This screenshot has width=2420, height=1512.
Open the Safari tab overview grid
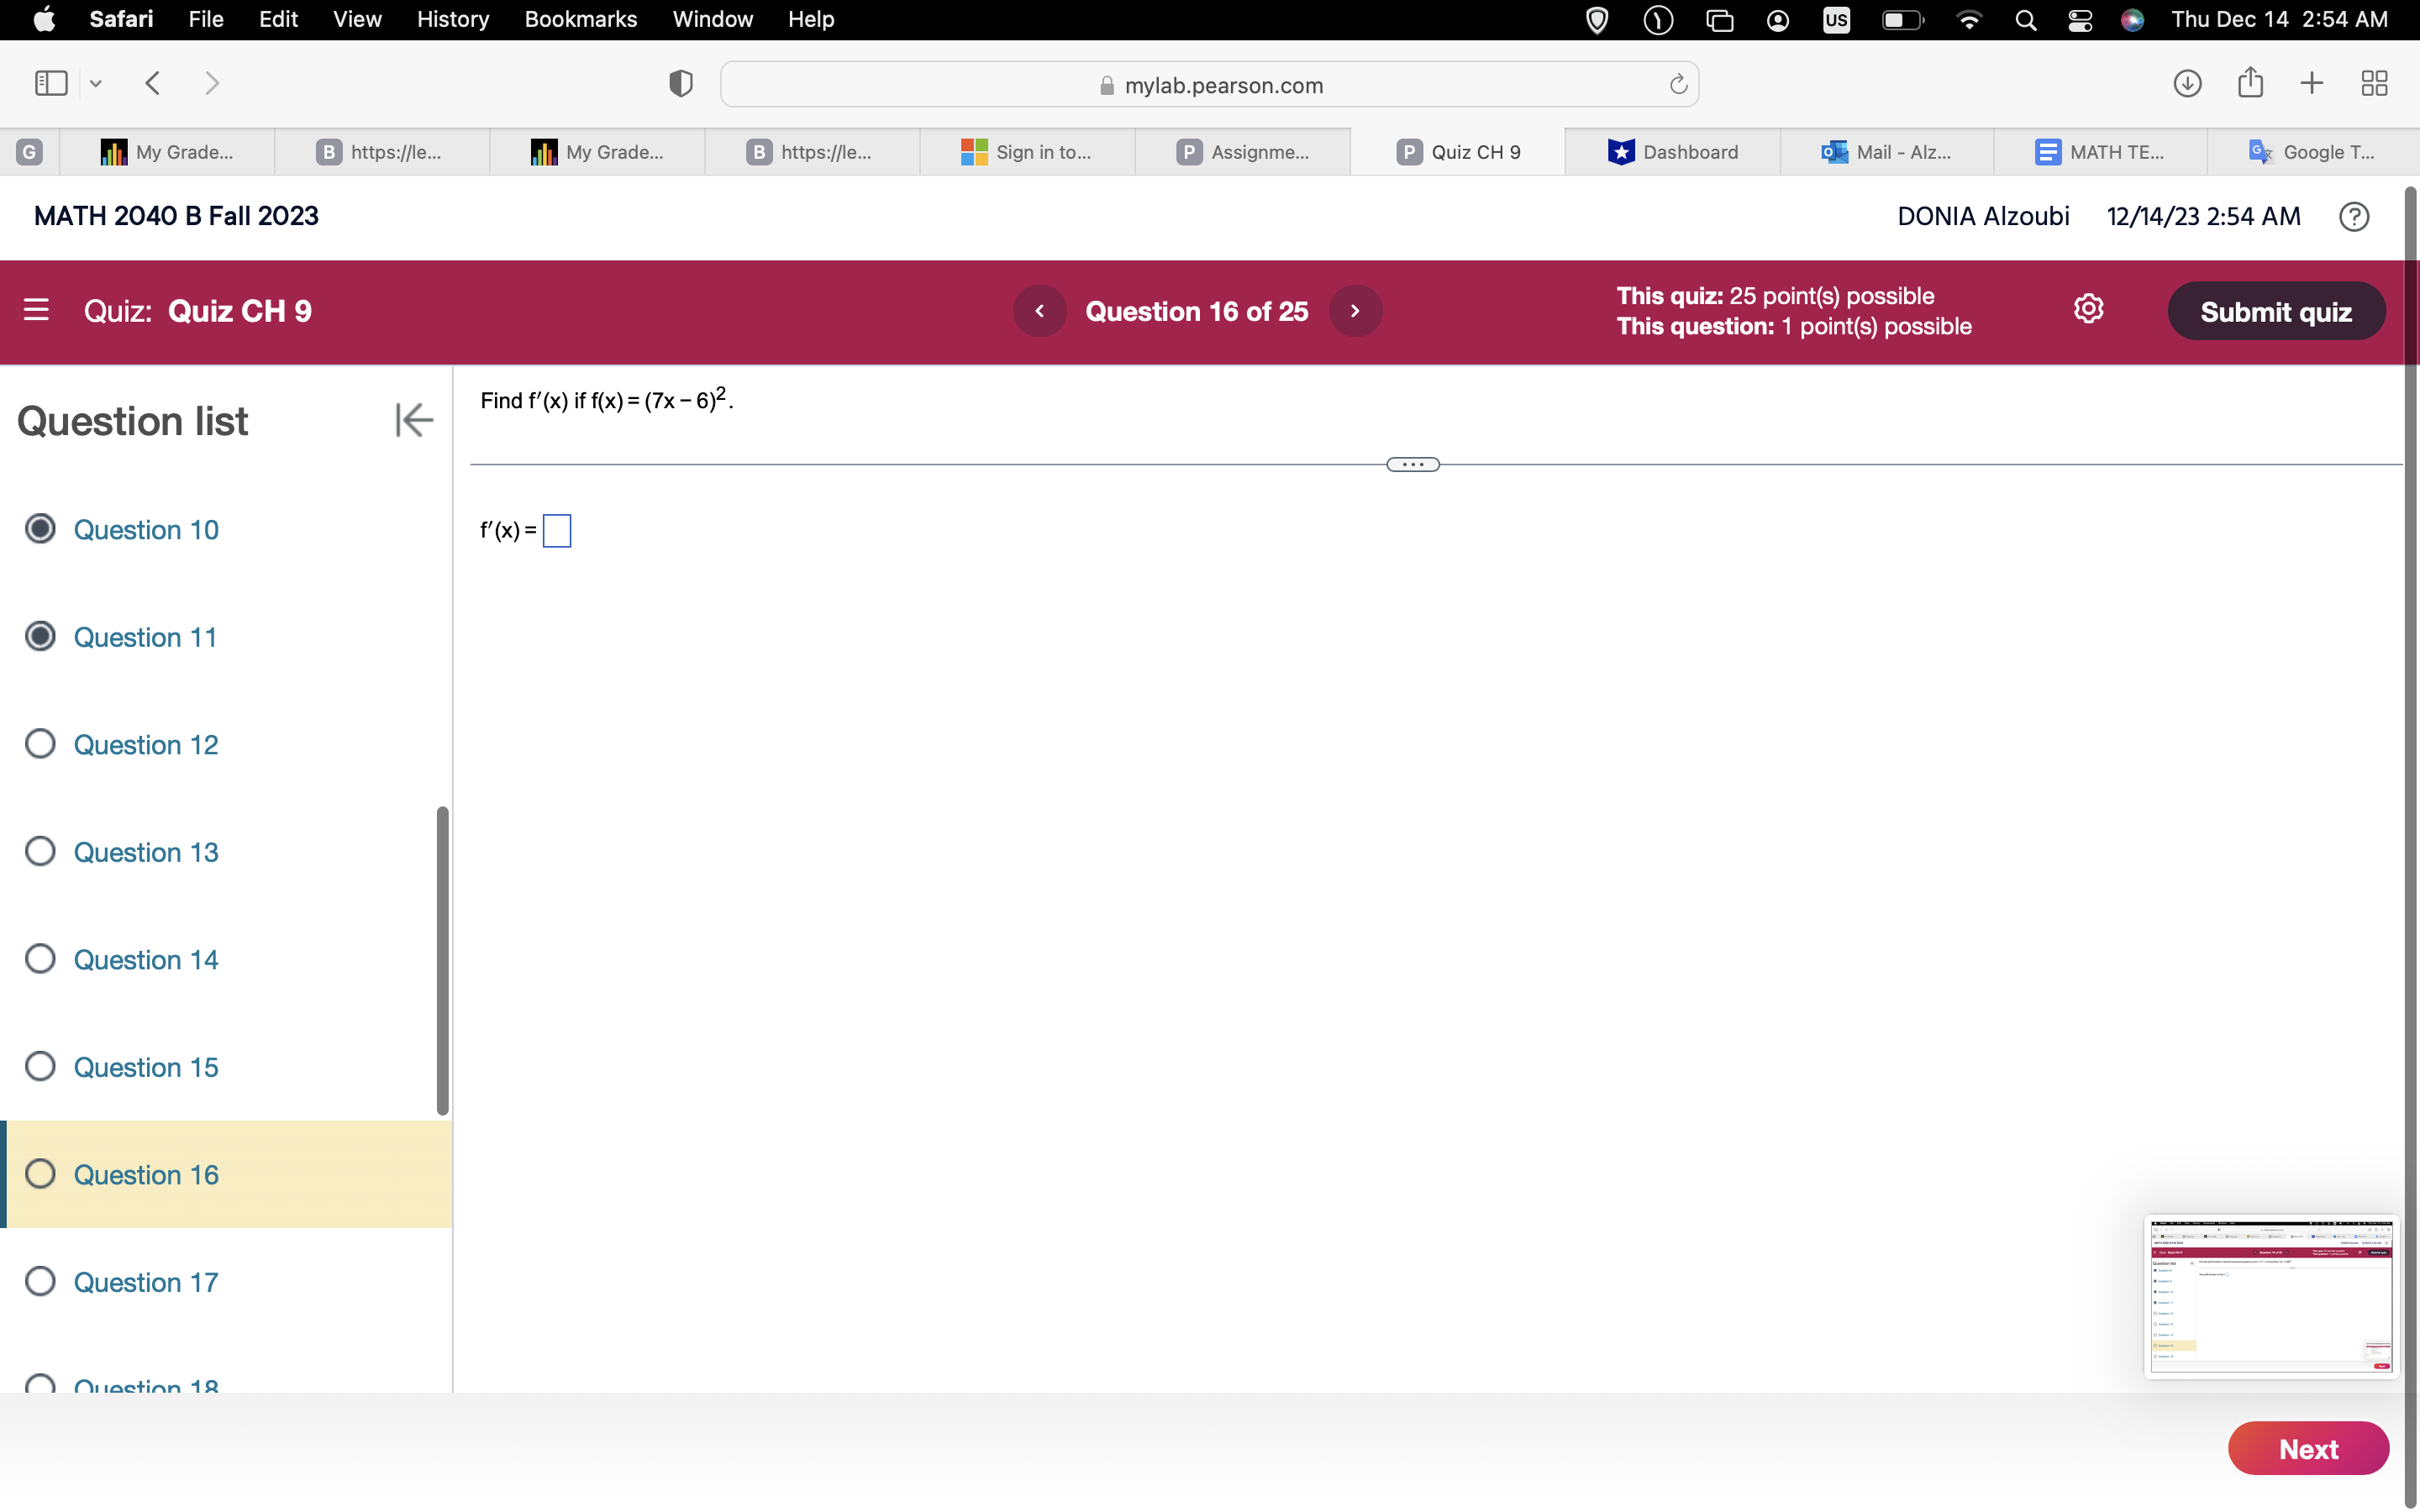pyautogui.click(x=2374, y=84)
